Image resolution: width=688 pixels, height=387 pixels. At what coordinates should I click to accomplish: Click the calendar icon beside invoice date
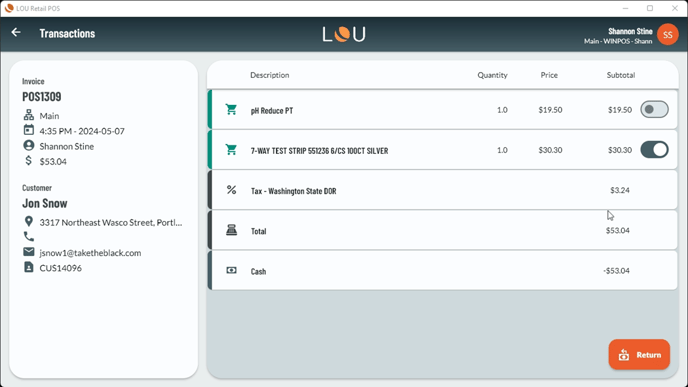29,130
